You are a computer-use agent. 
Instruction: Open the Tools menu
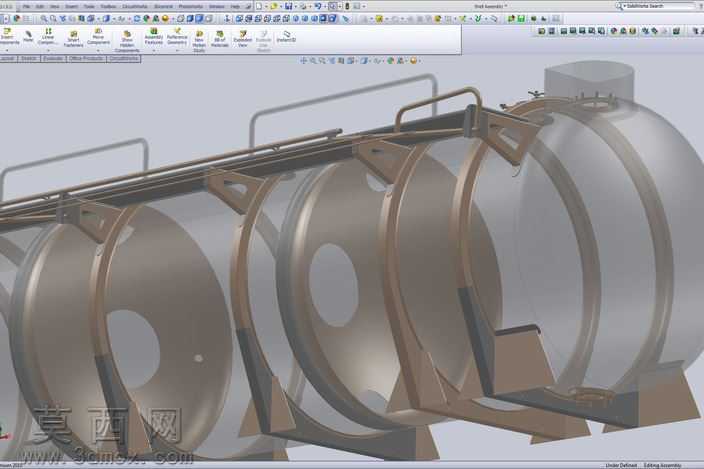89,7
